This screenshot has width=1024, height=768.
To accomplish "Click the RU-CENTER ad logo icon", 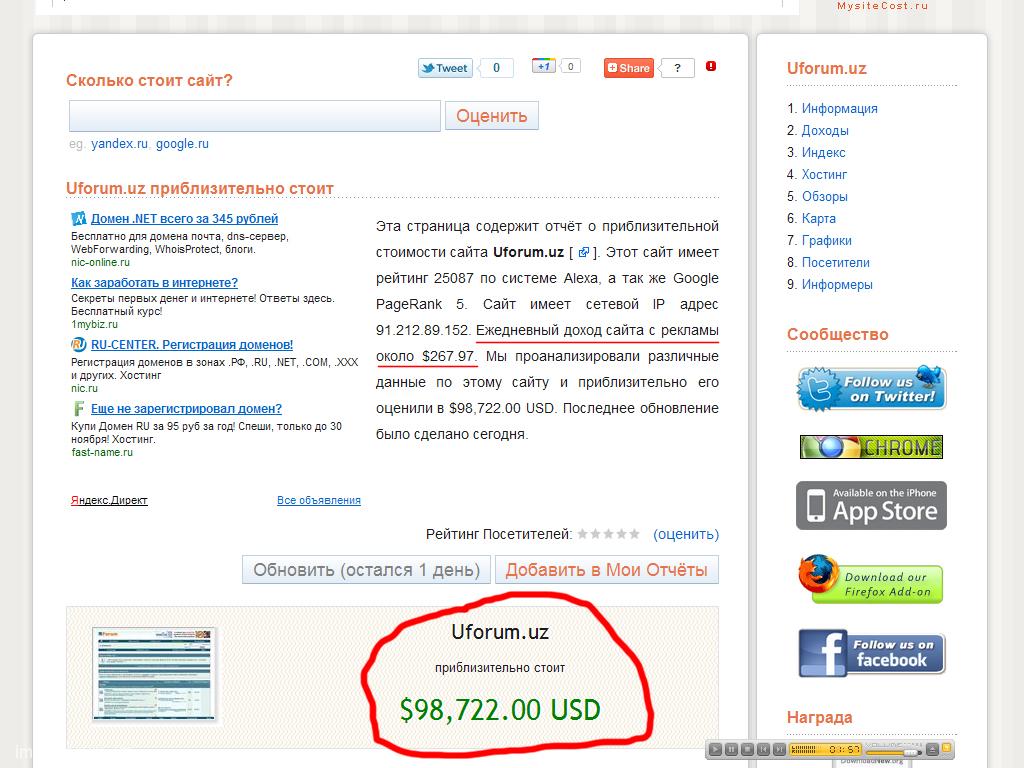I will tap(78, 344).
